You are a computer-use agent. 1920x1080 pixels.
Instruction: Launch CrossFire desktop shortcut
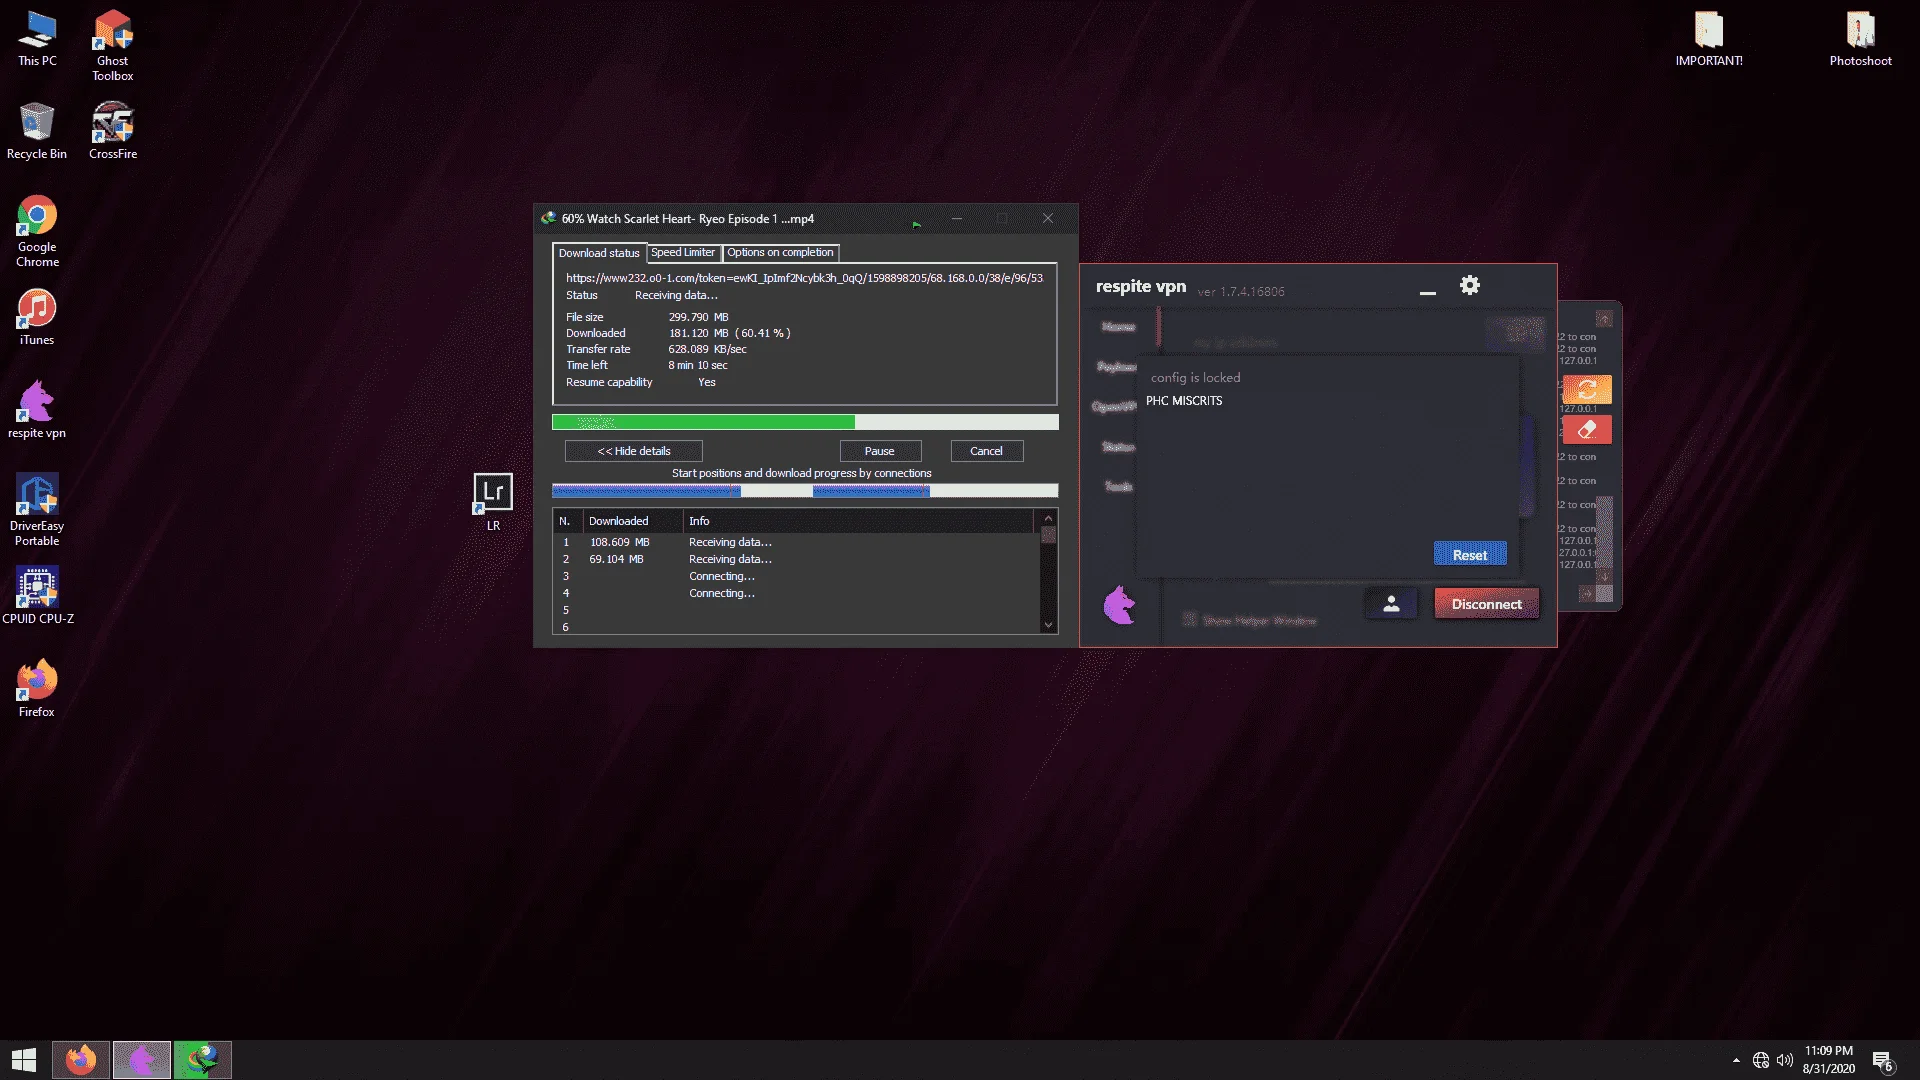click(113, 131)
